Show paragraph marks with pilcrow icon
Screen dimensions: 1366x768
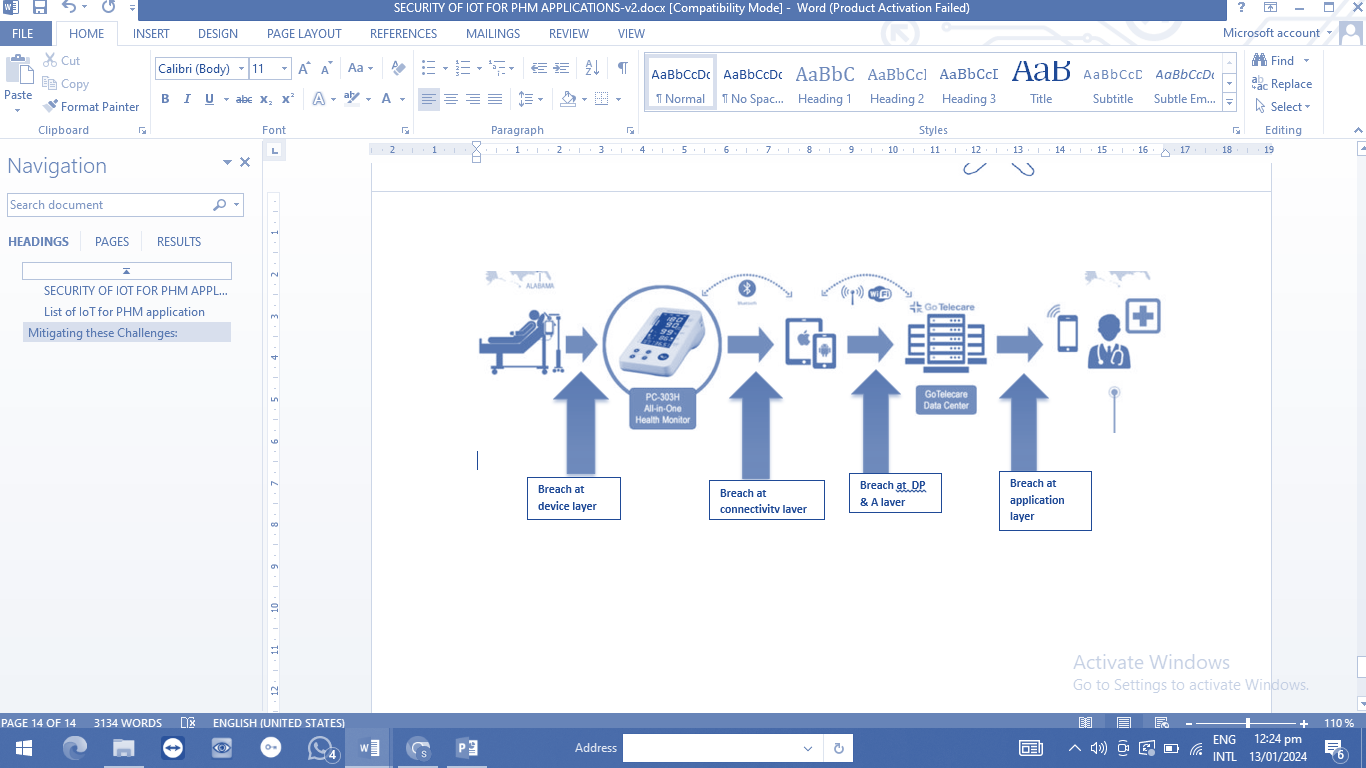622,68
